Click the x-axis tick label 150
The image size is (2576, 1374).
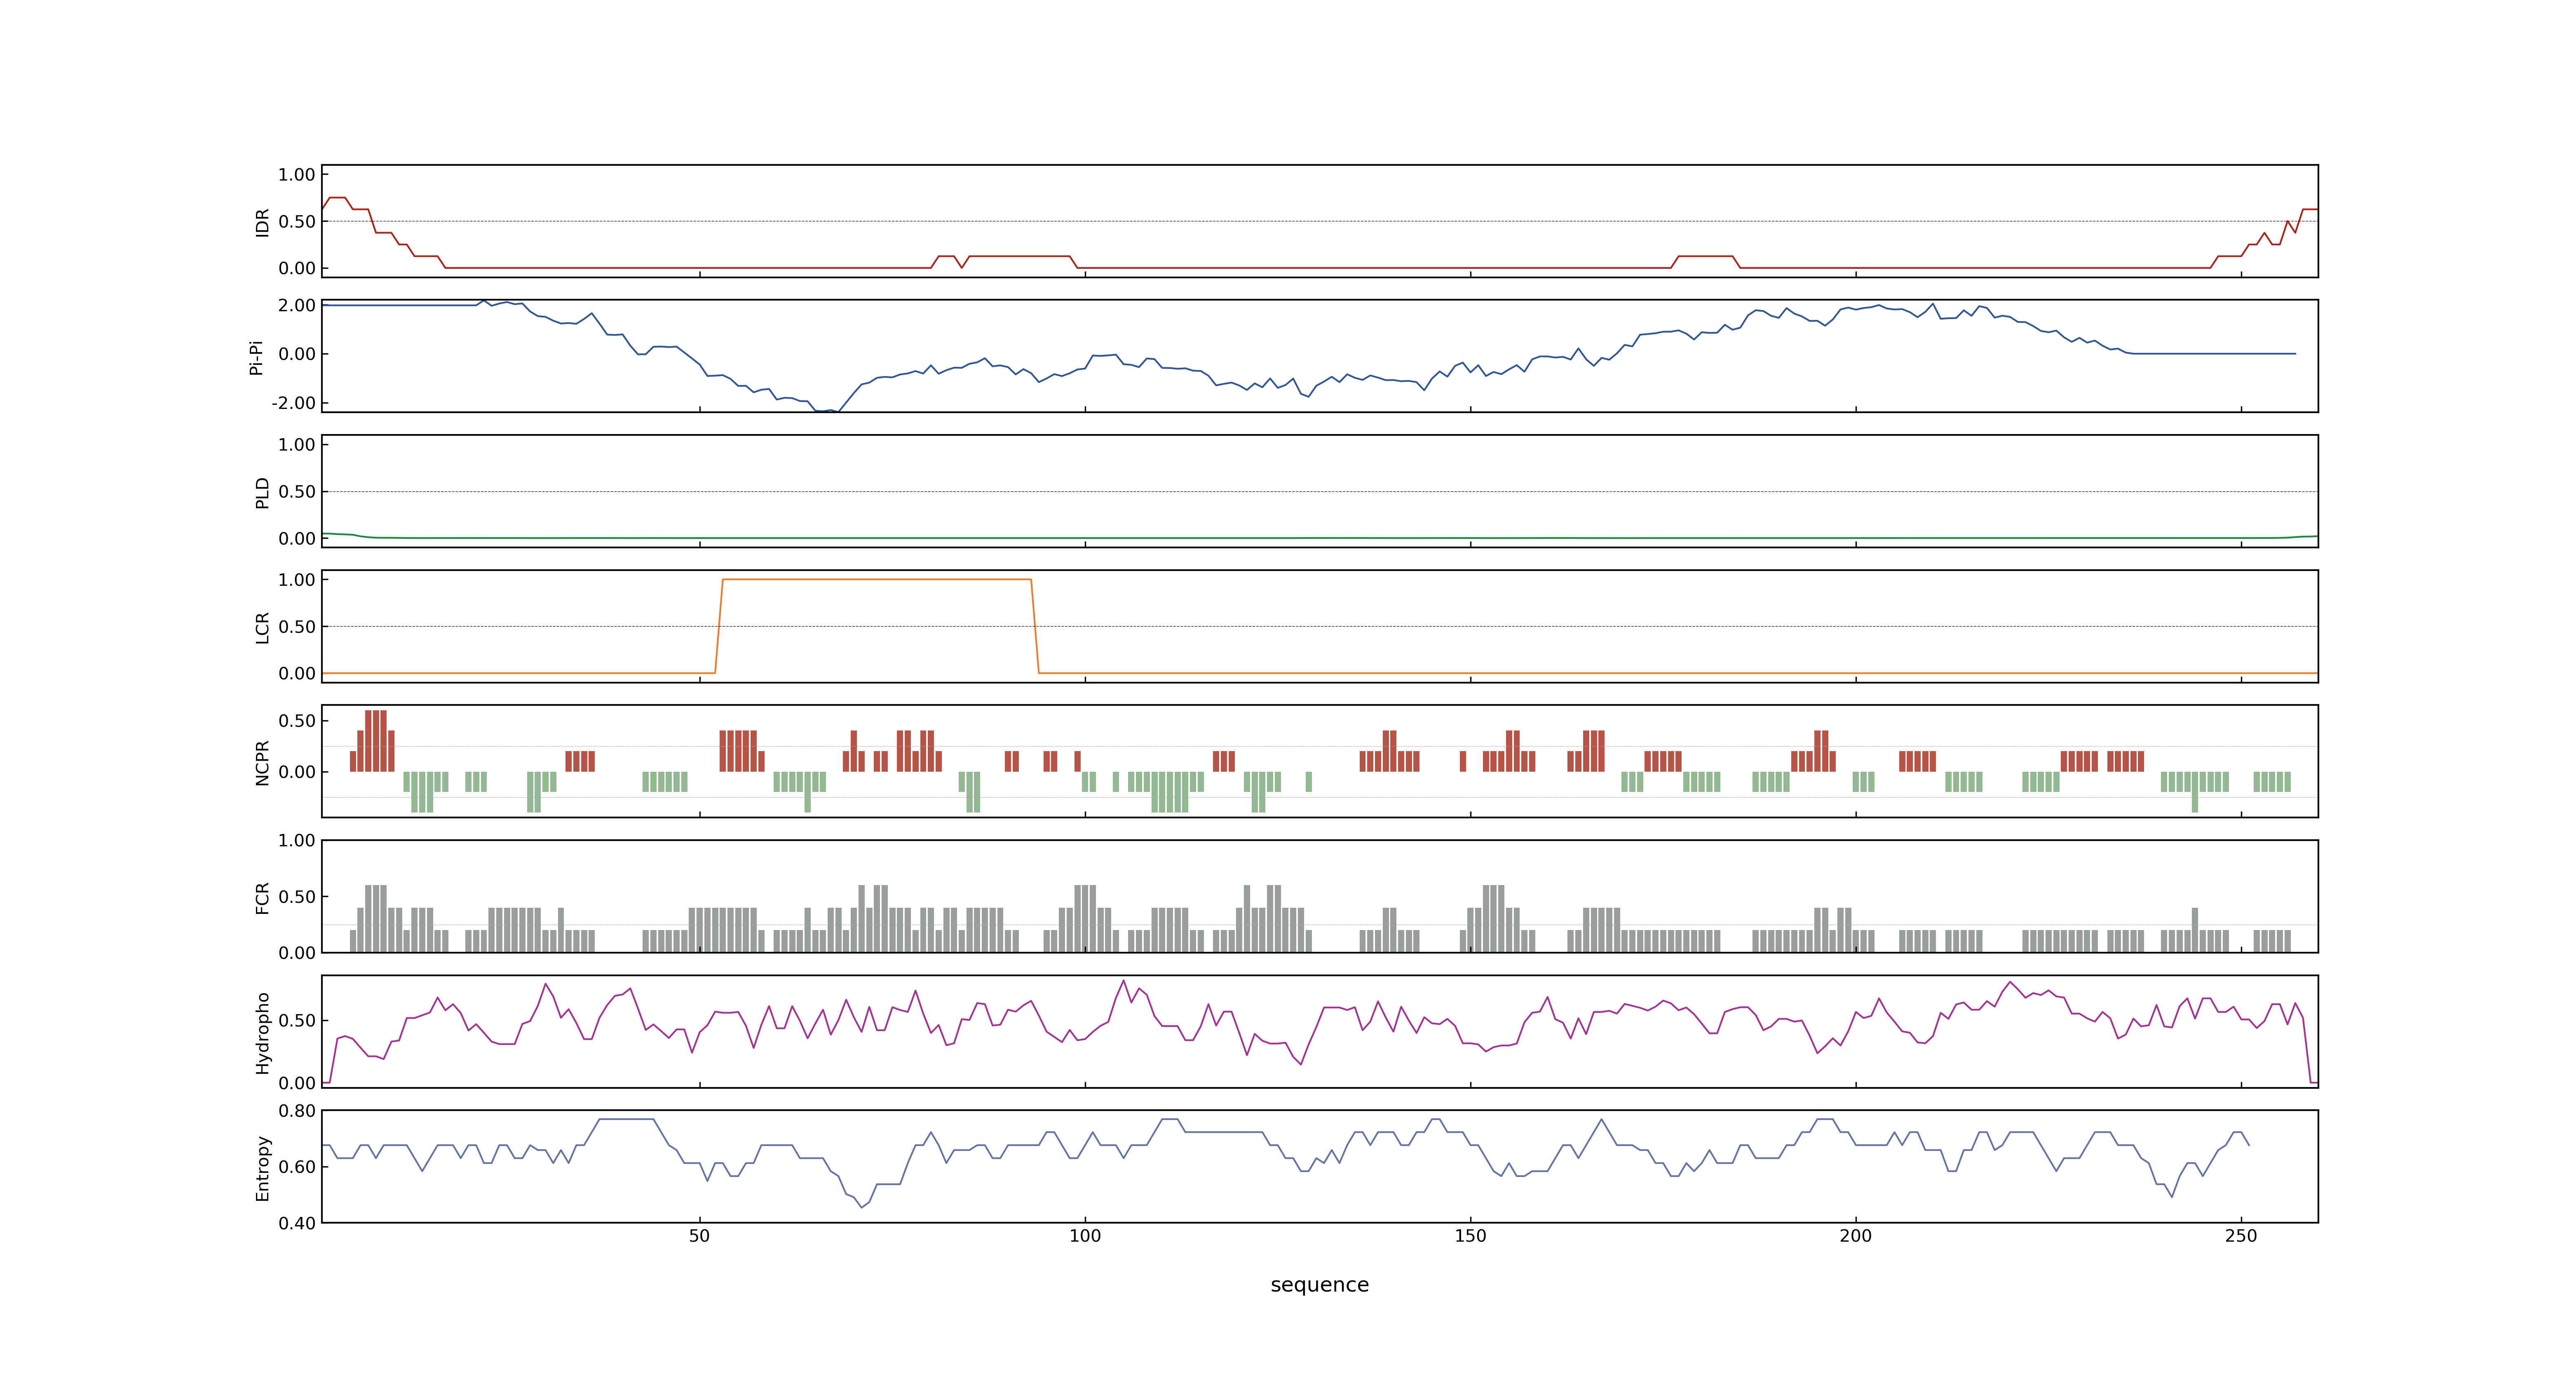tap(1470, 1235)
